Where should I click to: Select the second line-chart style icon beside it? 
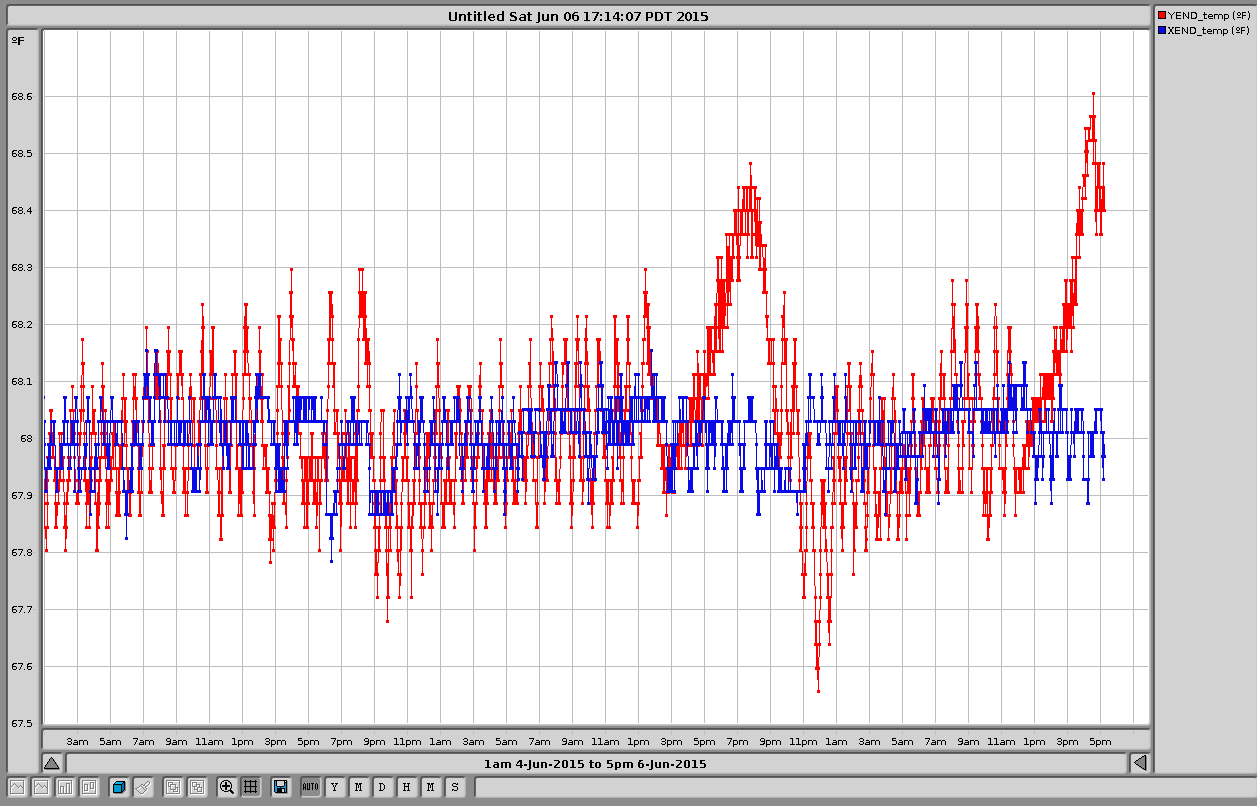(x=41, y=787)
